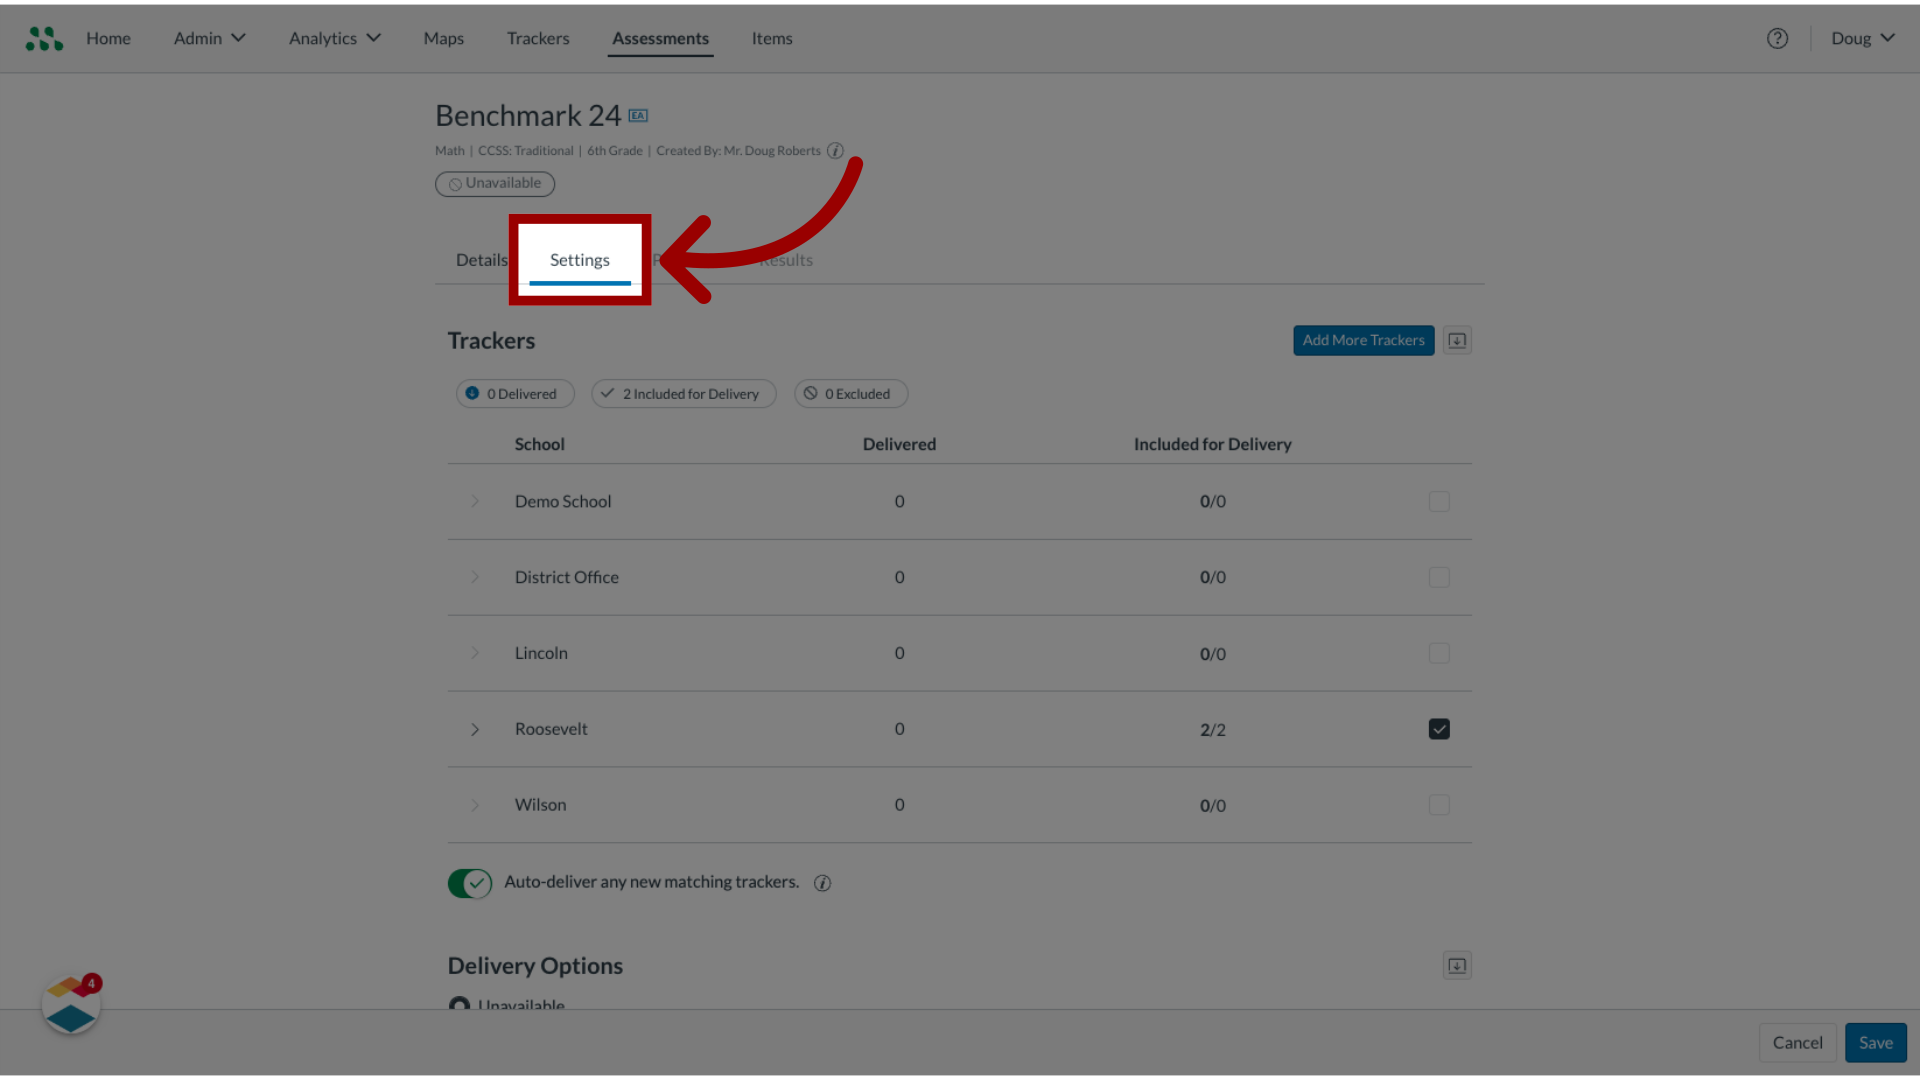1920x1080 pixels.
Task: Switch to the Results tab
Action: (x=786, y=260)
